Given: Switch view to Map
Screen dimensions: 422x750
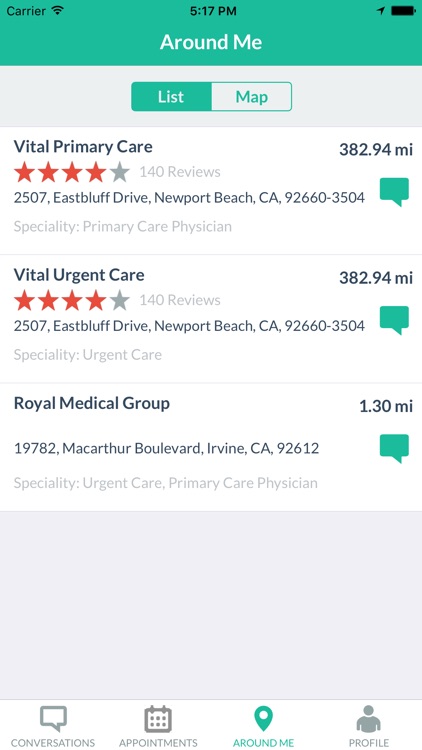Looking at the screenshot, I should [251, 97].
